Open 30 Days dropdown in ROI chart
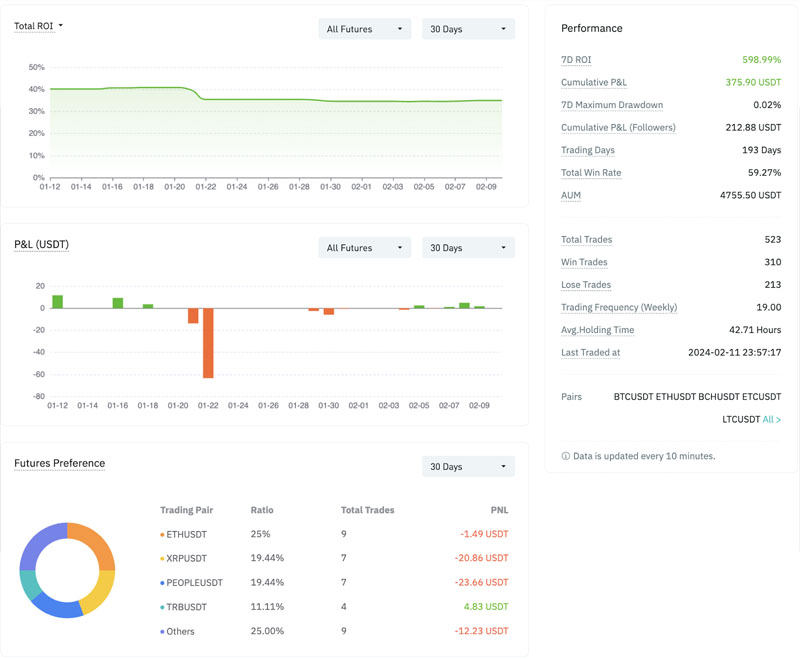800x659 pixels. [468, 29]
